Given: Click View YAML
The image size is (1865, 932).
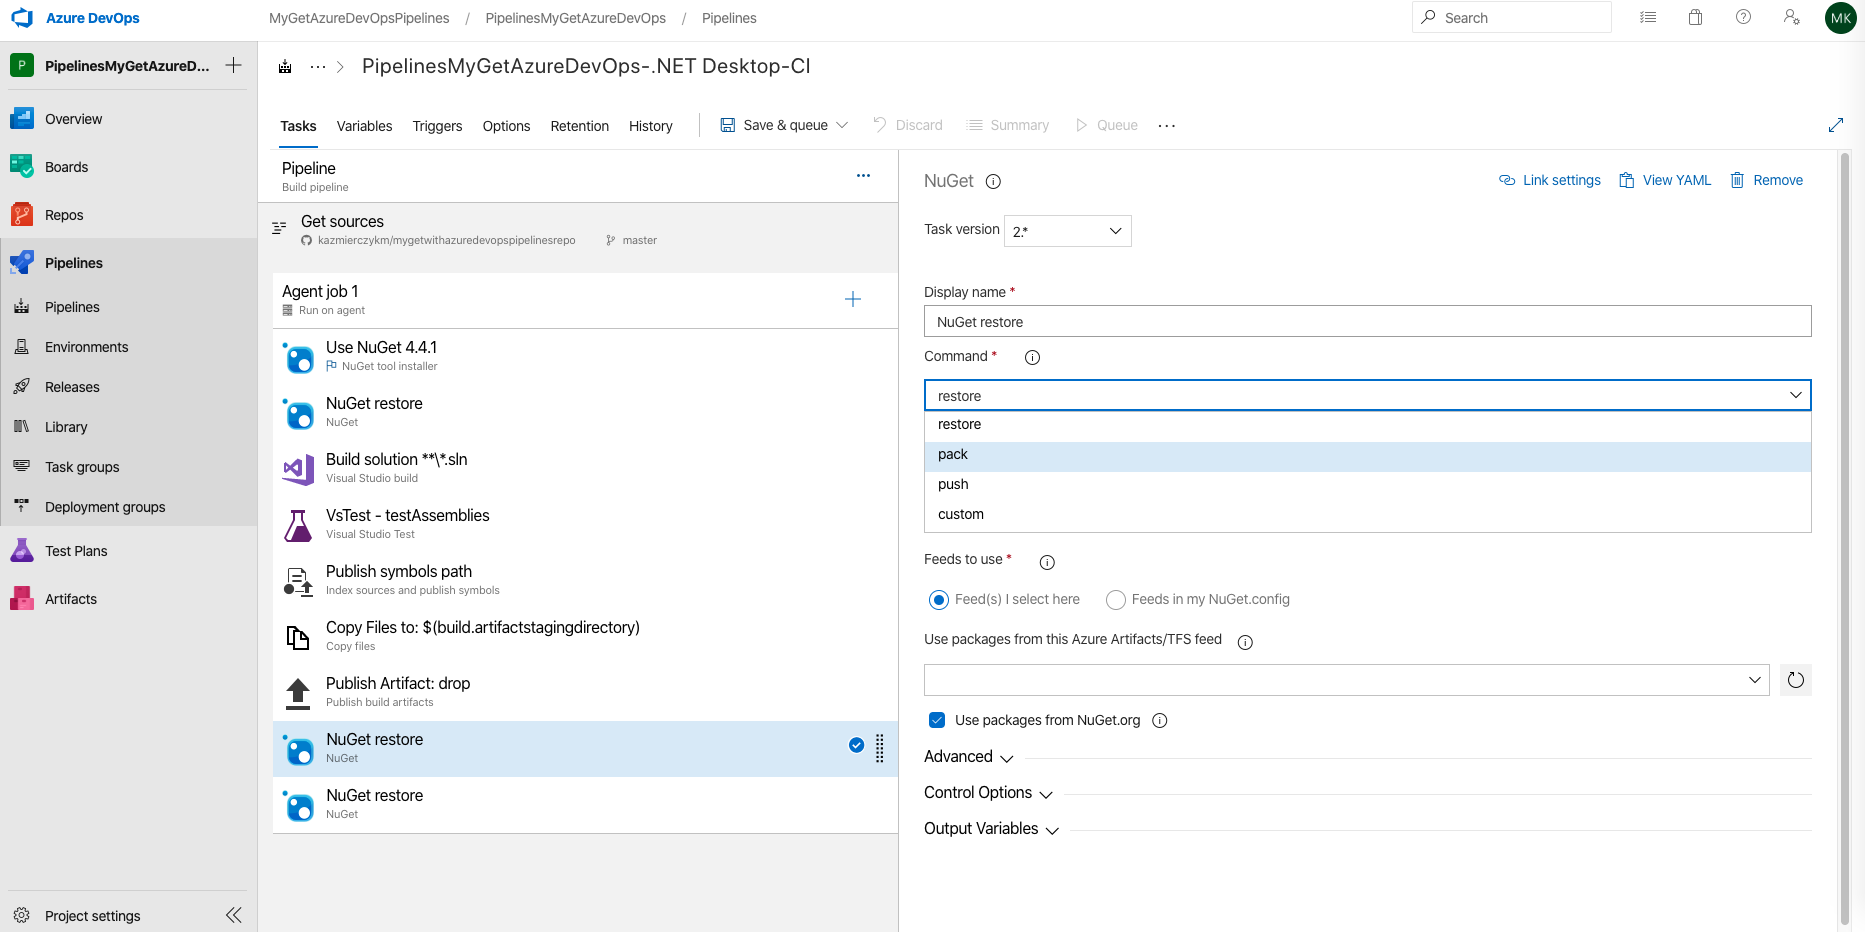Looking at the screenshot, I should coord(1665,180).
